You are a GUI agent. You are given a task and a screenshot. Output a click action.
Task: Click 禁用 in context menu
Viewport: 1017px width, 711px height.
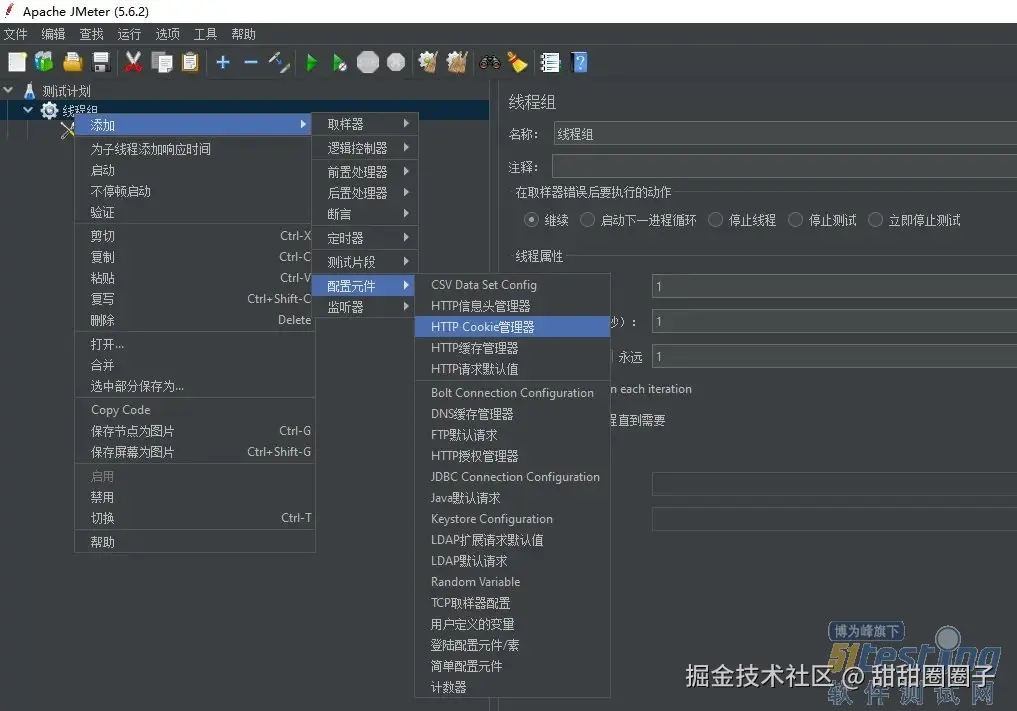[195, 497]
